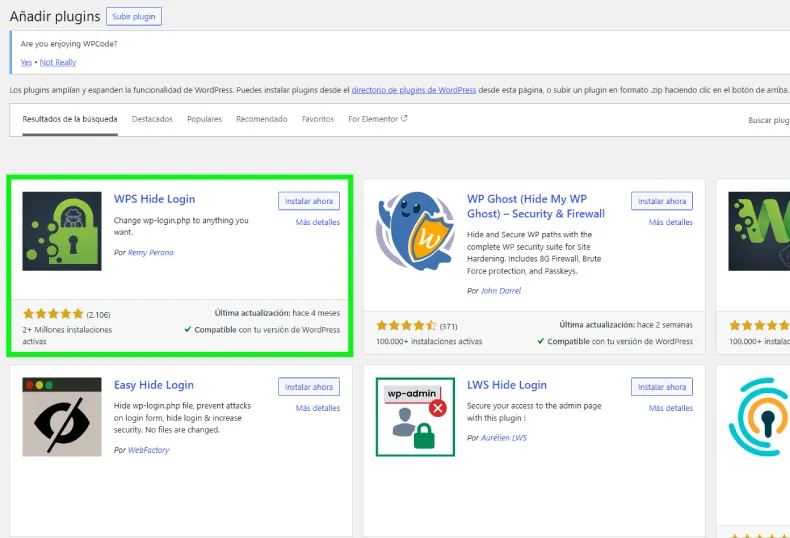Select the Recomendado tab
Image resolution: width=790 pixels, height=538 pixels.
261,119
